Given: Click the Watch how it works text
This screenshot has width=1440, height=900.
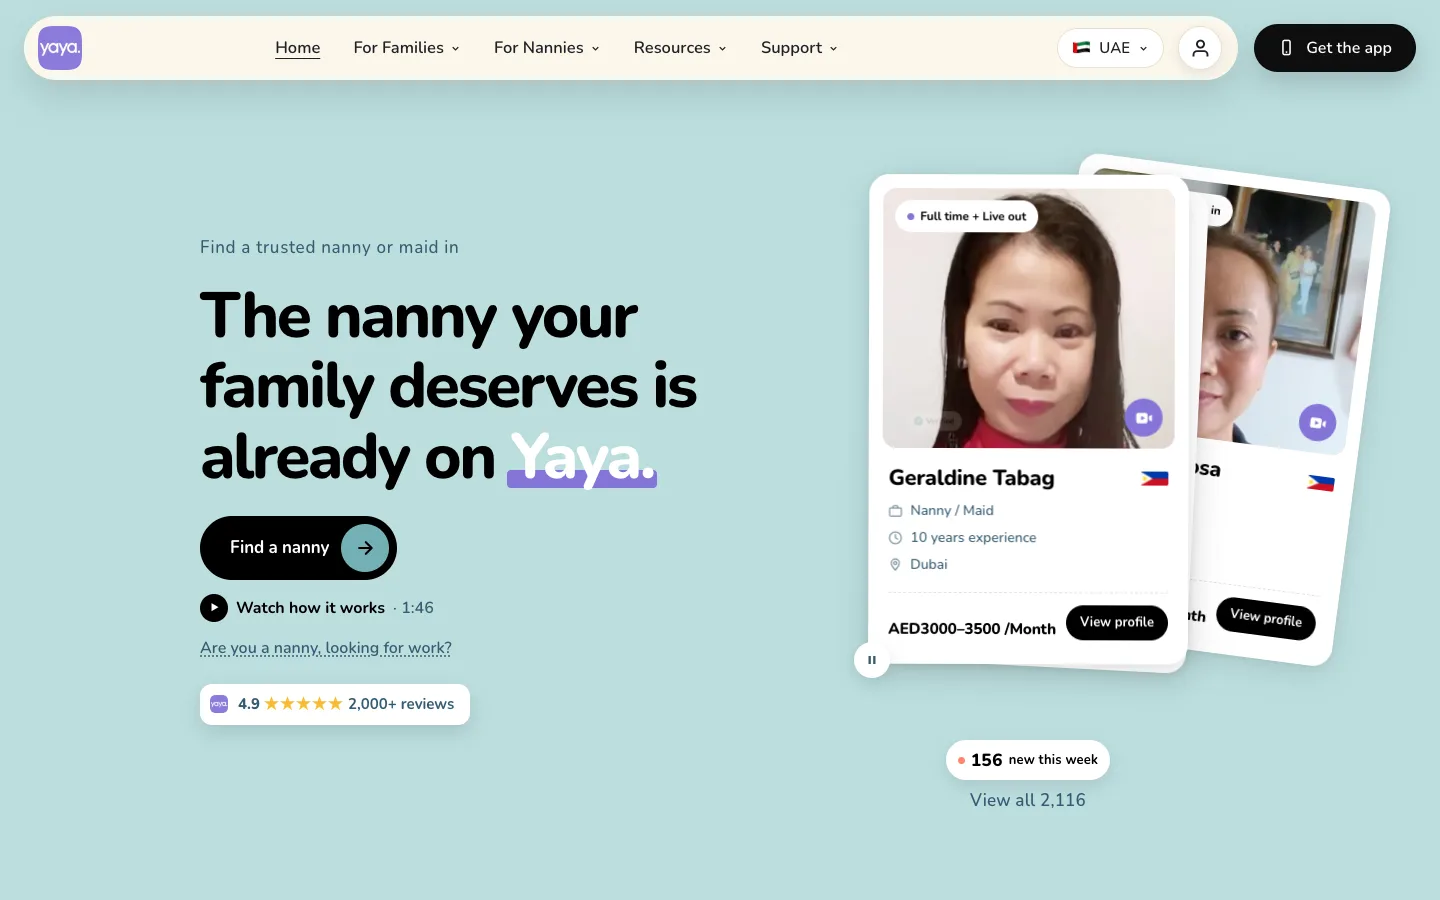Looking at the screenshot, I should click(310, 608).
